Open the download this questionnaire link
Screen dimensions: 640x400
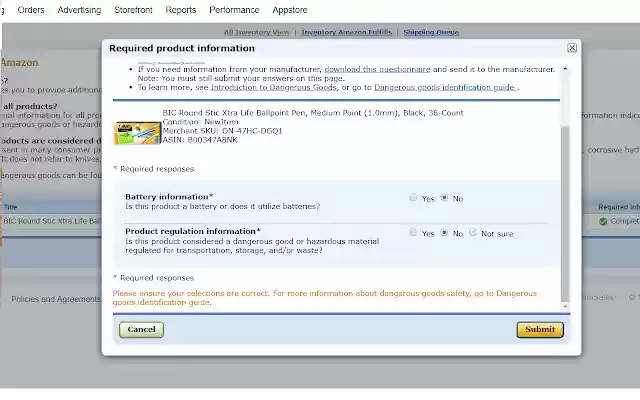coord(377,69)
